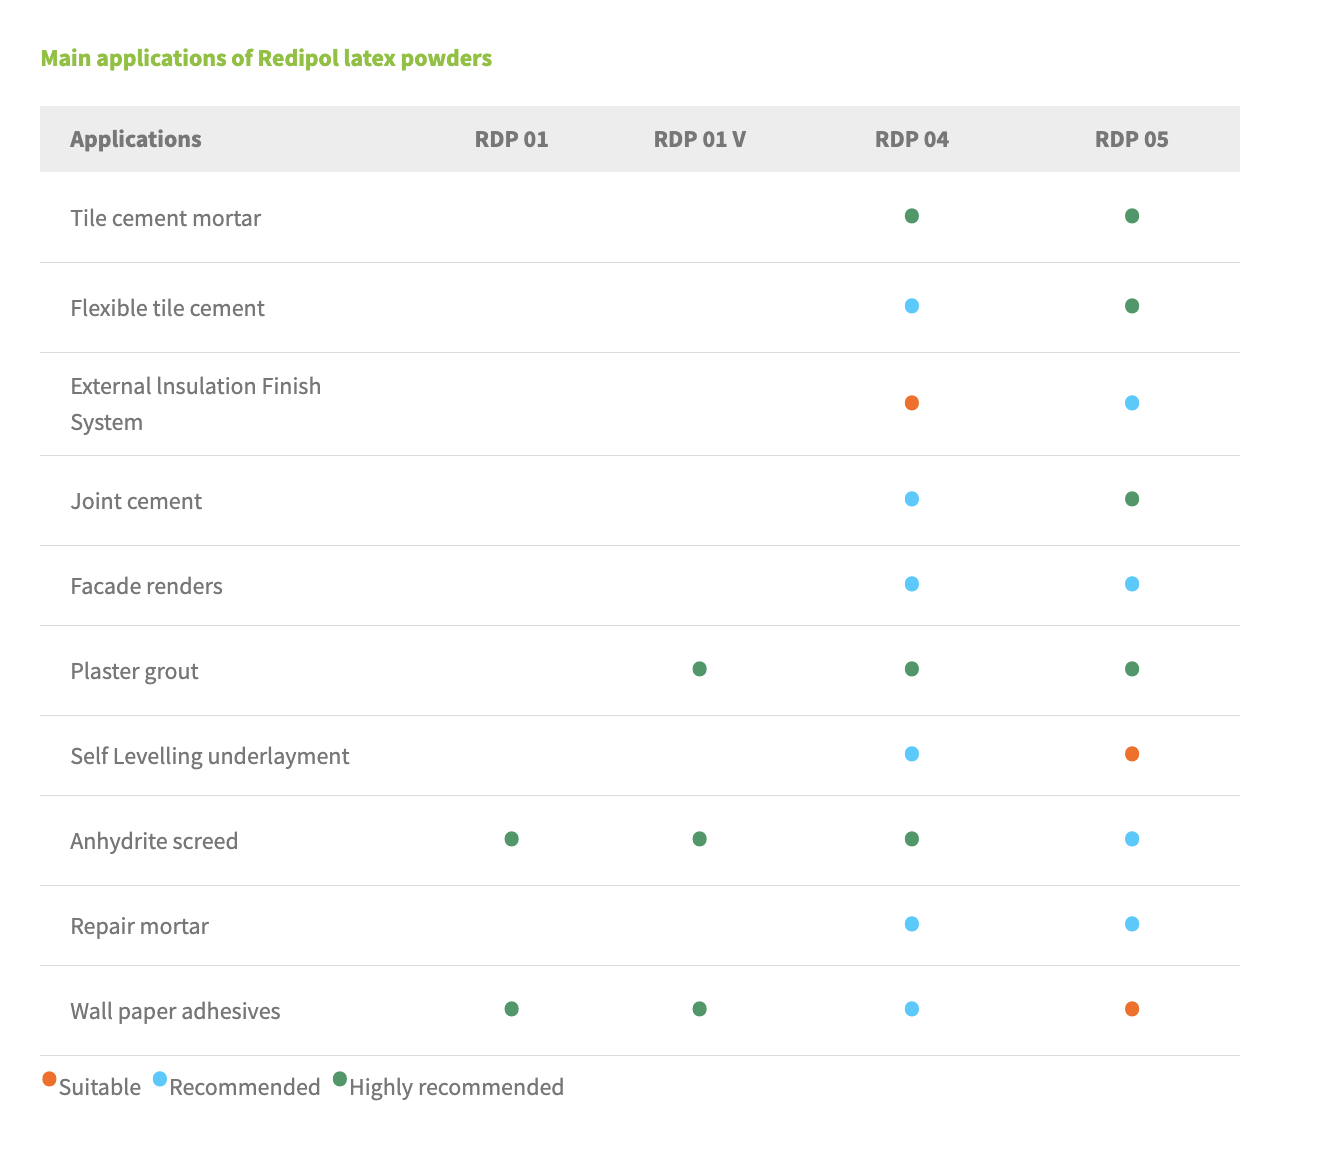This screenshot has height=1156, width=1322.
Task: Click the orange Suitable legend dot
Action: pyautogui.click(x=49, y=1079)
